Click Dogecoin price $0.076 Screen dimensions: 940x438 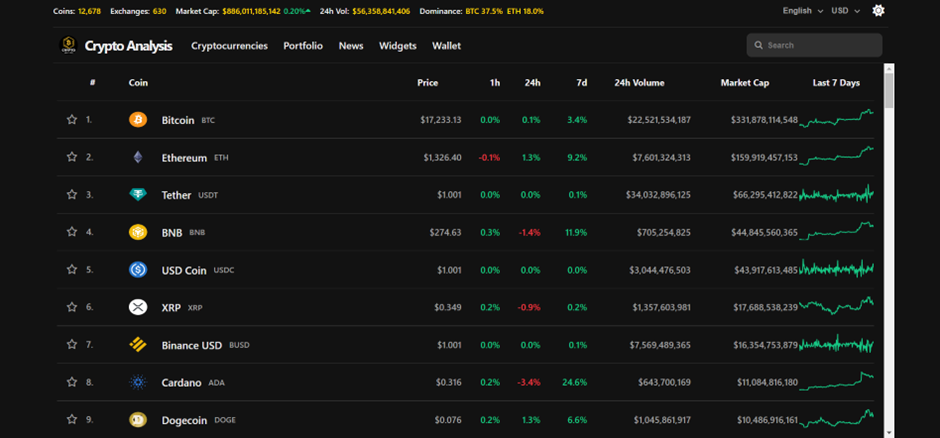tap(448, 420)
